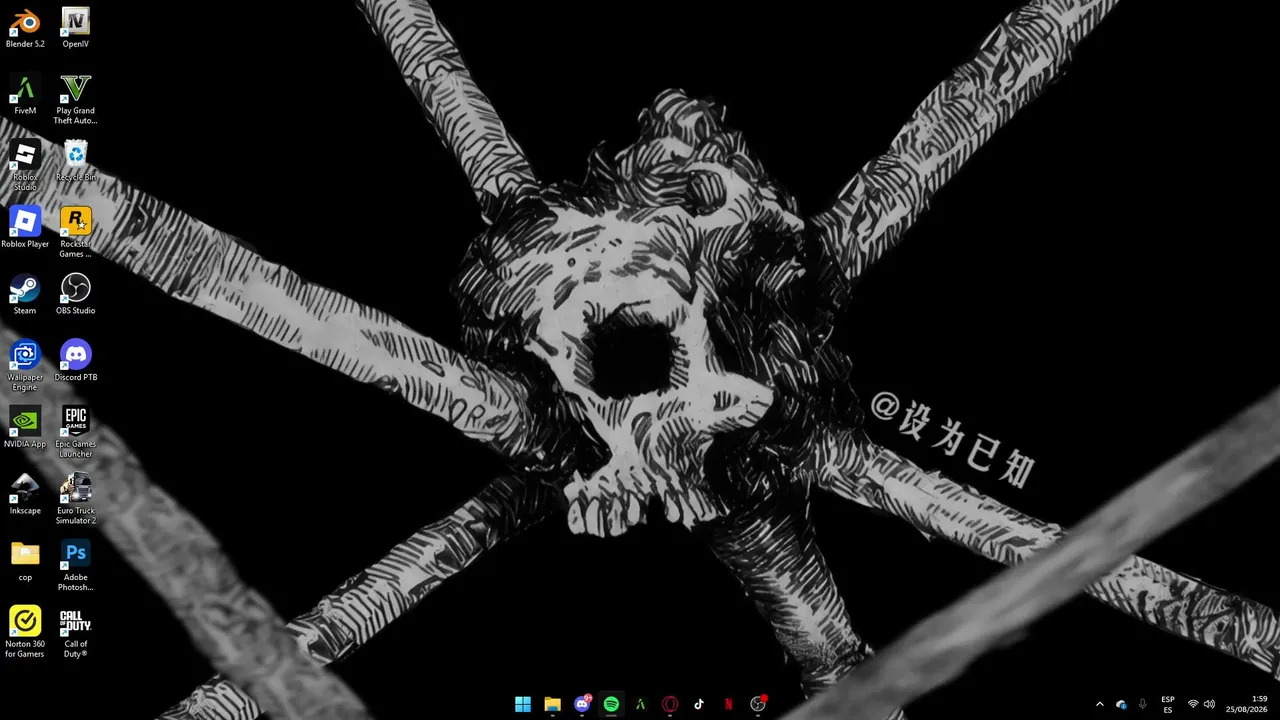The width and height of the screenshot is (1280, 720).
Task: Select the Play Grand Theft Auto shortcut
Action: pyautogui.click(x=76, y=100)
